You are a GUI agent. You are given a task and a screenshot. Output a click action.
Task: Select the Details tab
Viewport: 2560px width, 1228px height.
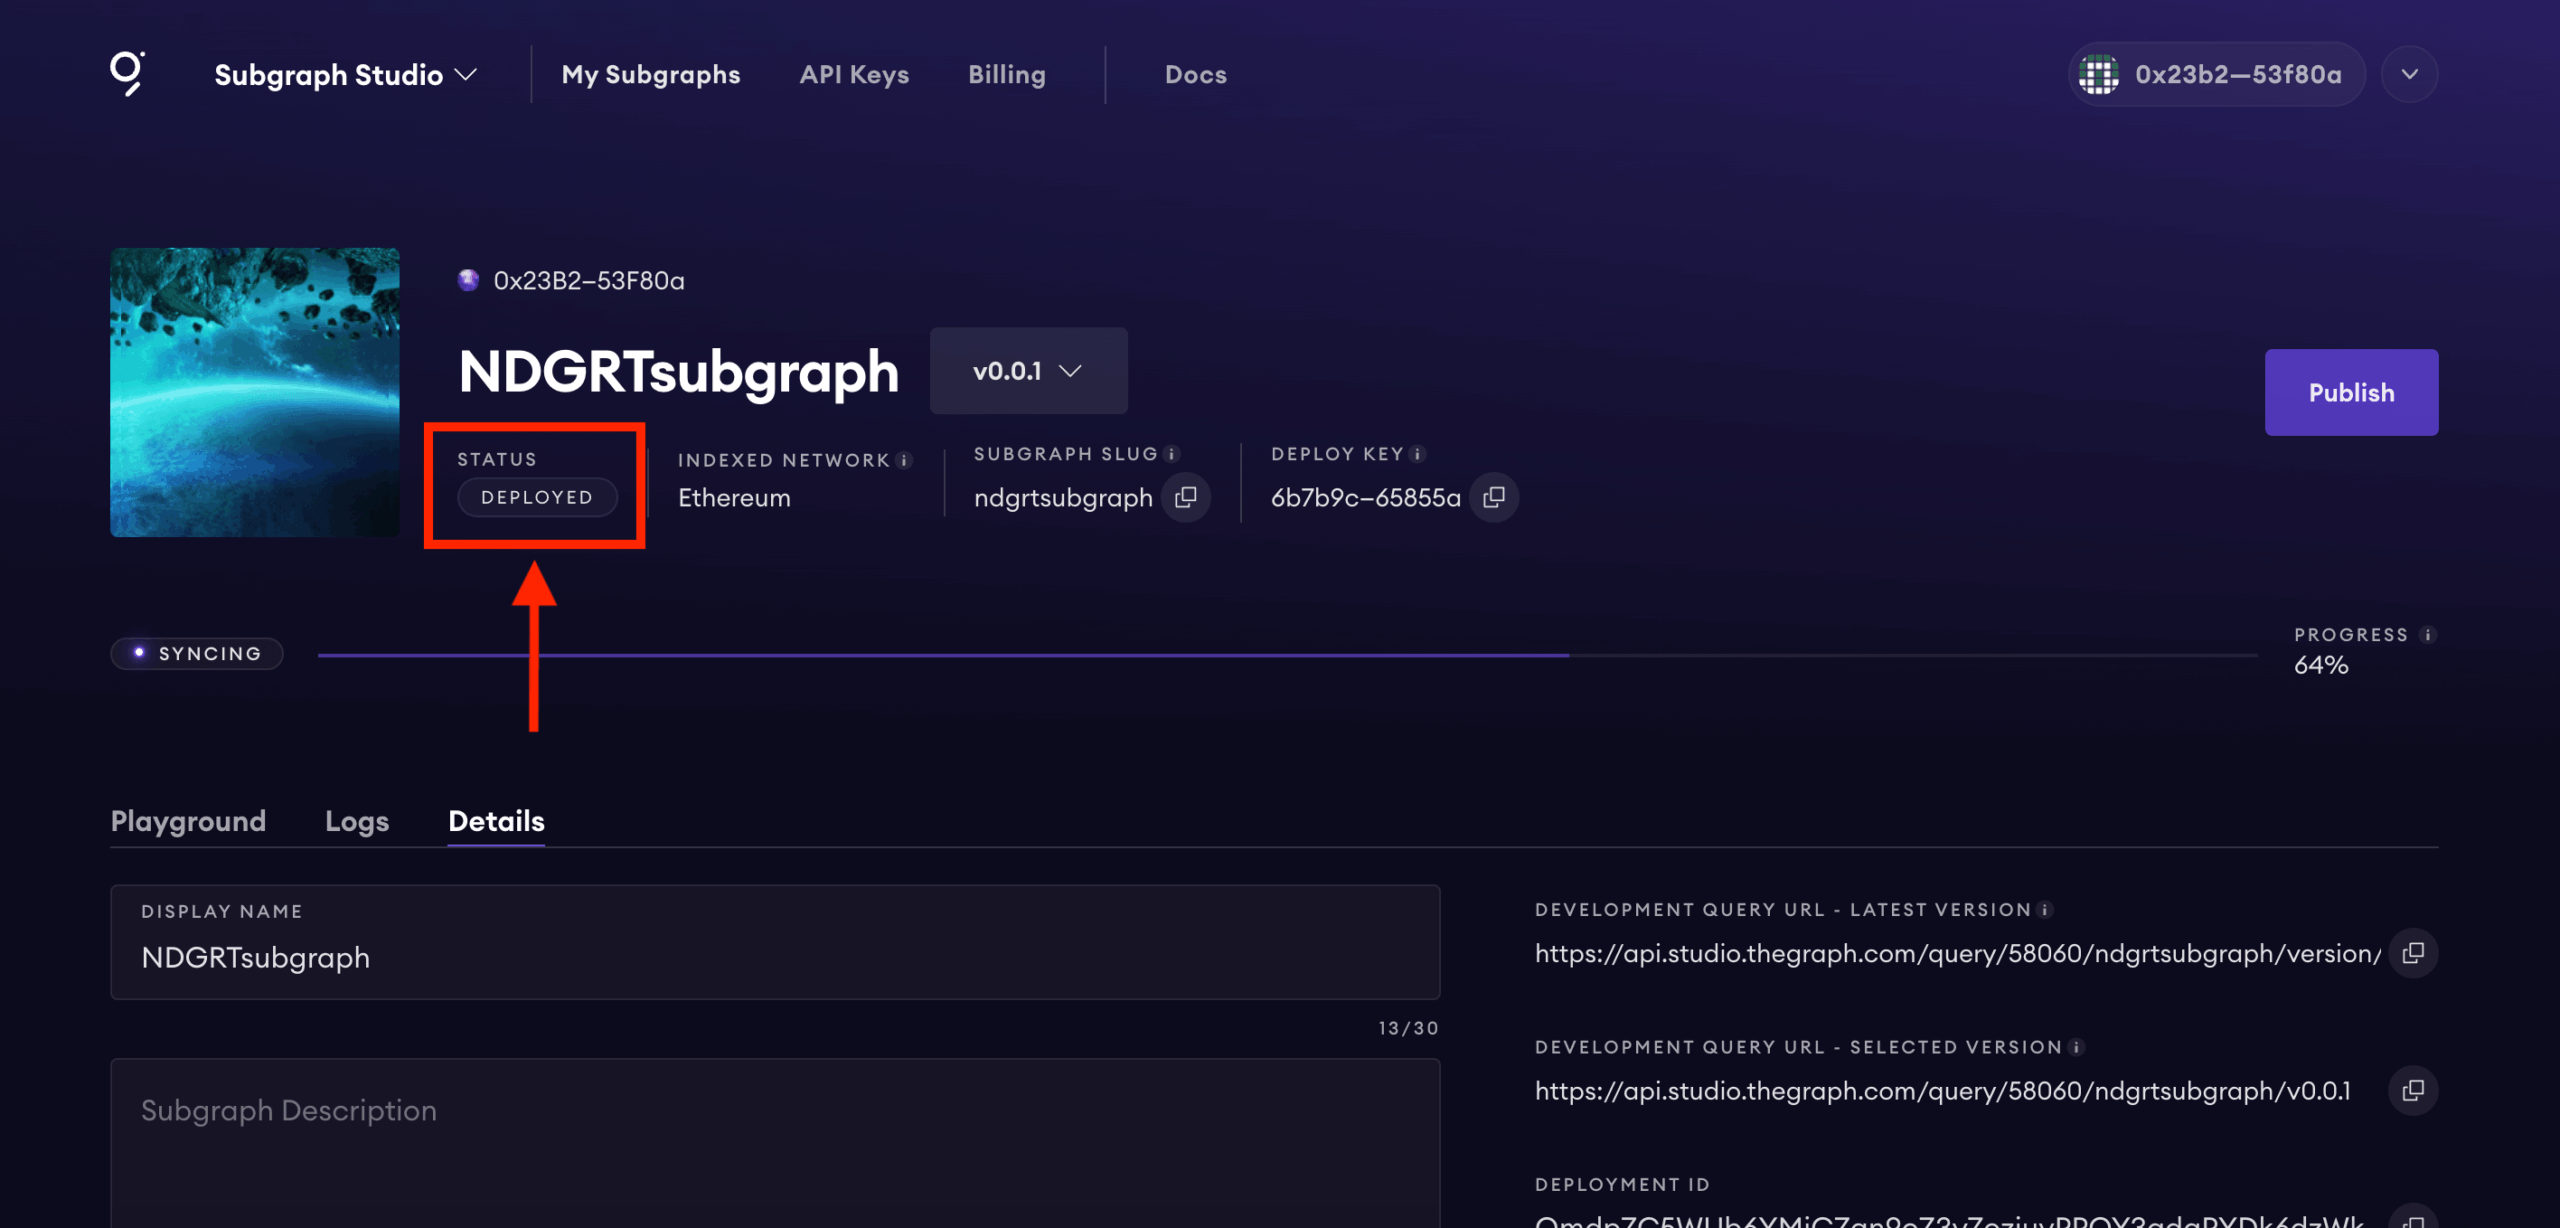(496, 821)
